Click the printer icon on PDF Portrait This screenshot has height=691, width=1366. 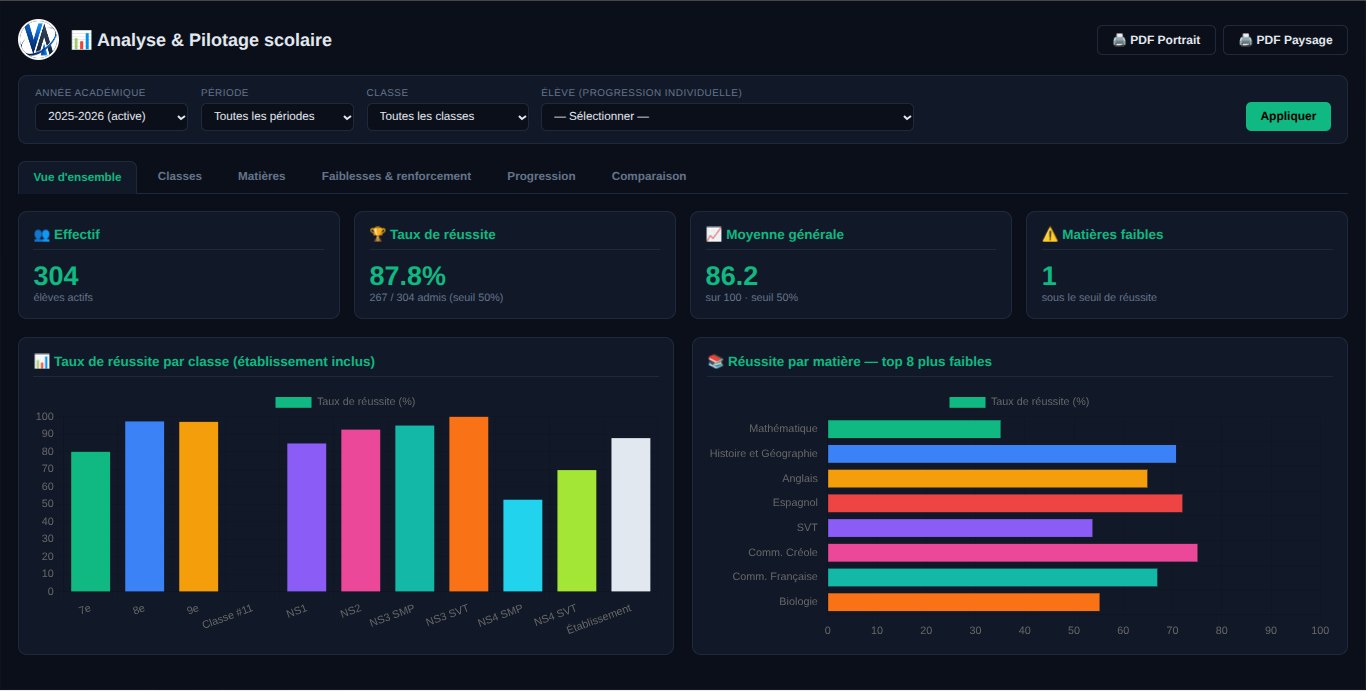[x=1119, y=40]
